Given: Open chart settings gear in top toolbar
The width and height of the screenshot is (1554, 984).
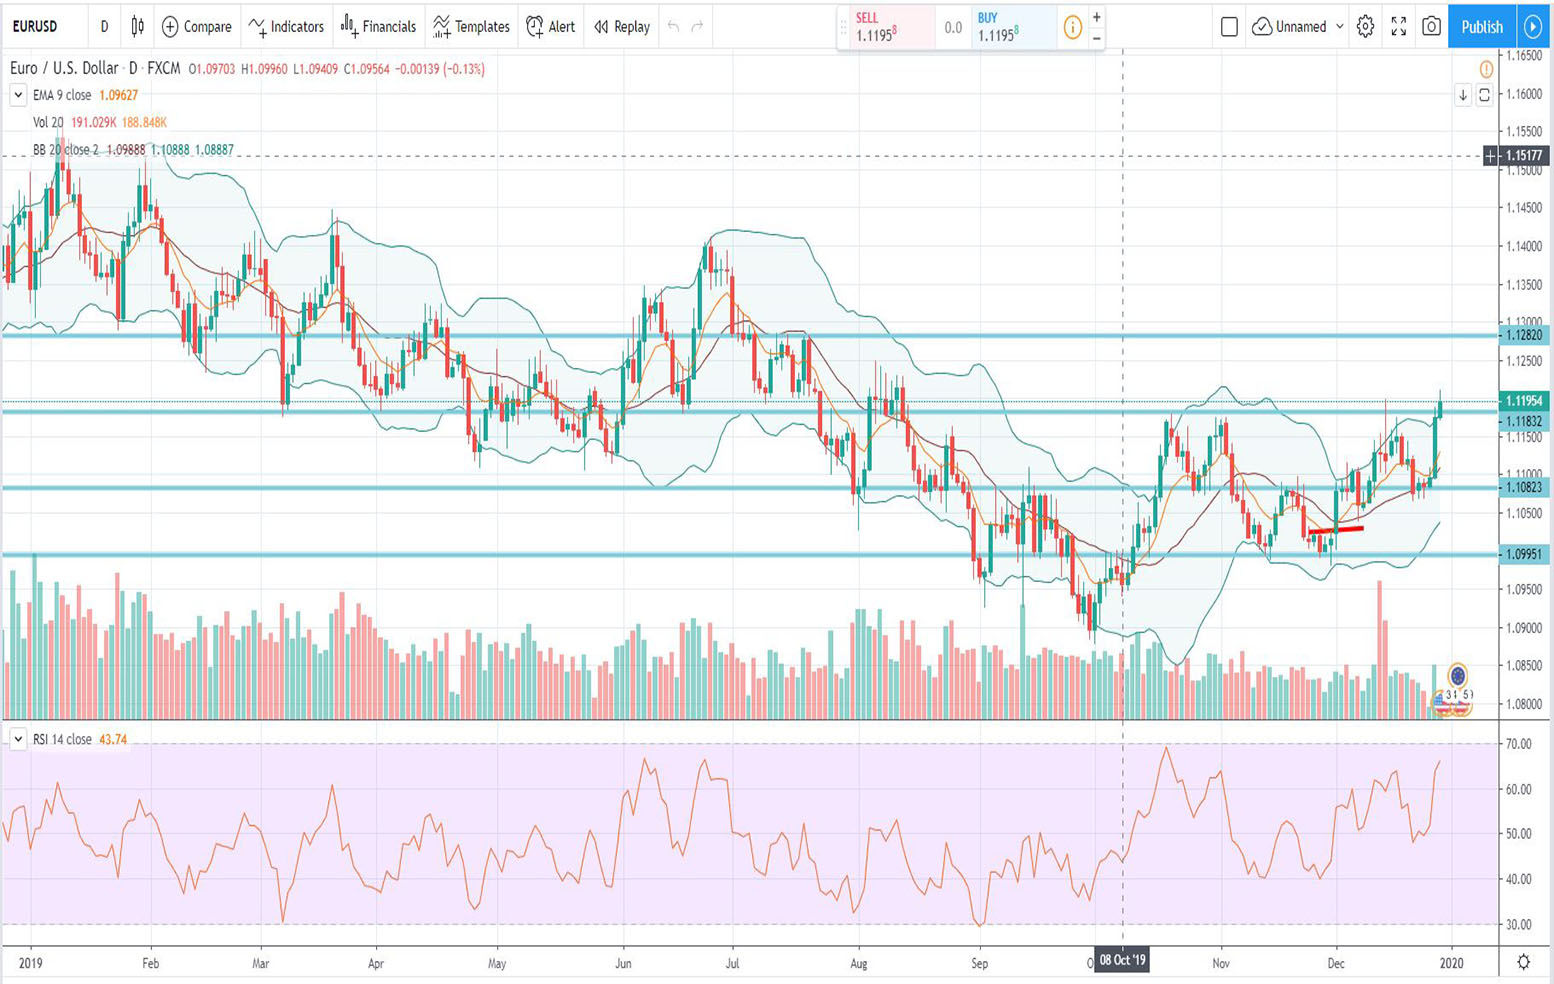Looking at the screenshot, I should click(x=1365, y=27).
